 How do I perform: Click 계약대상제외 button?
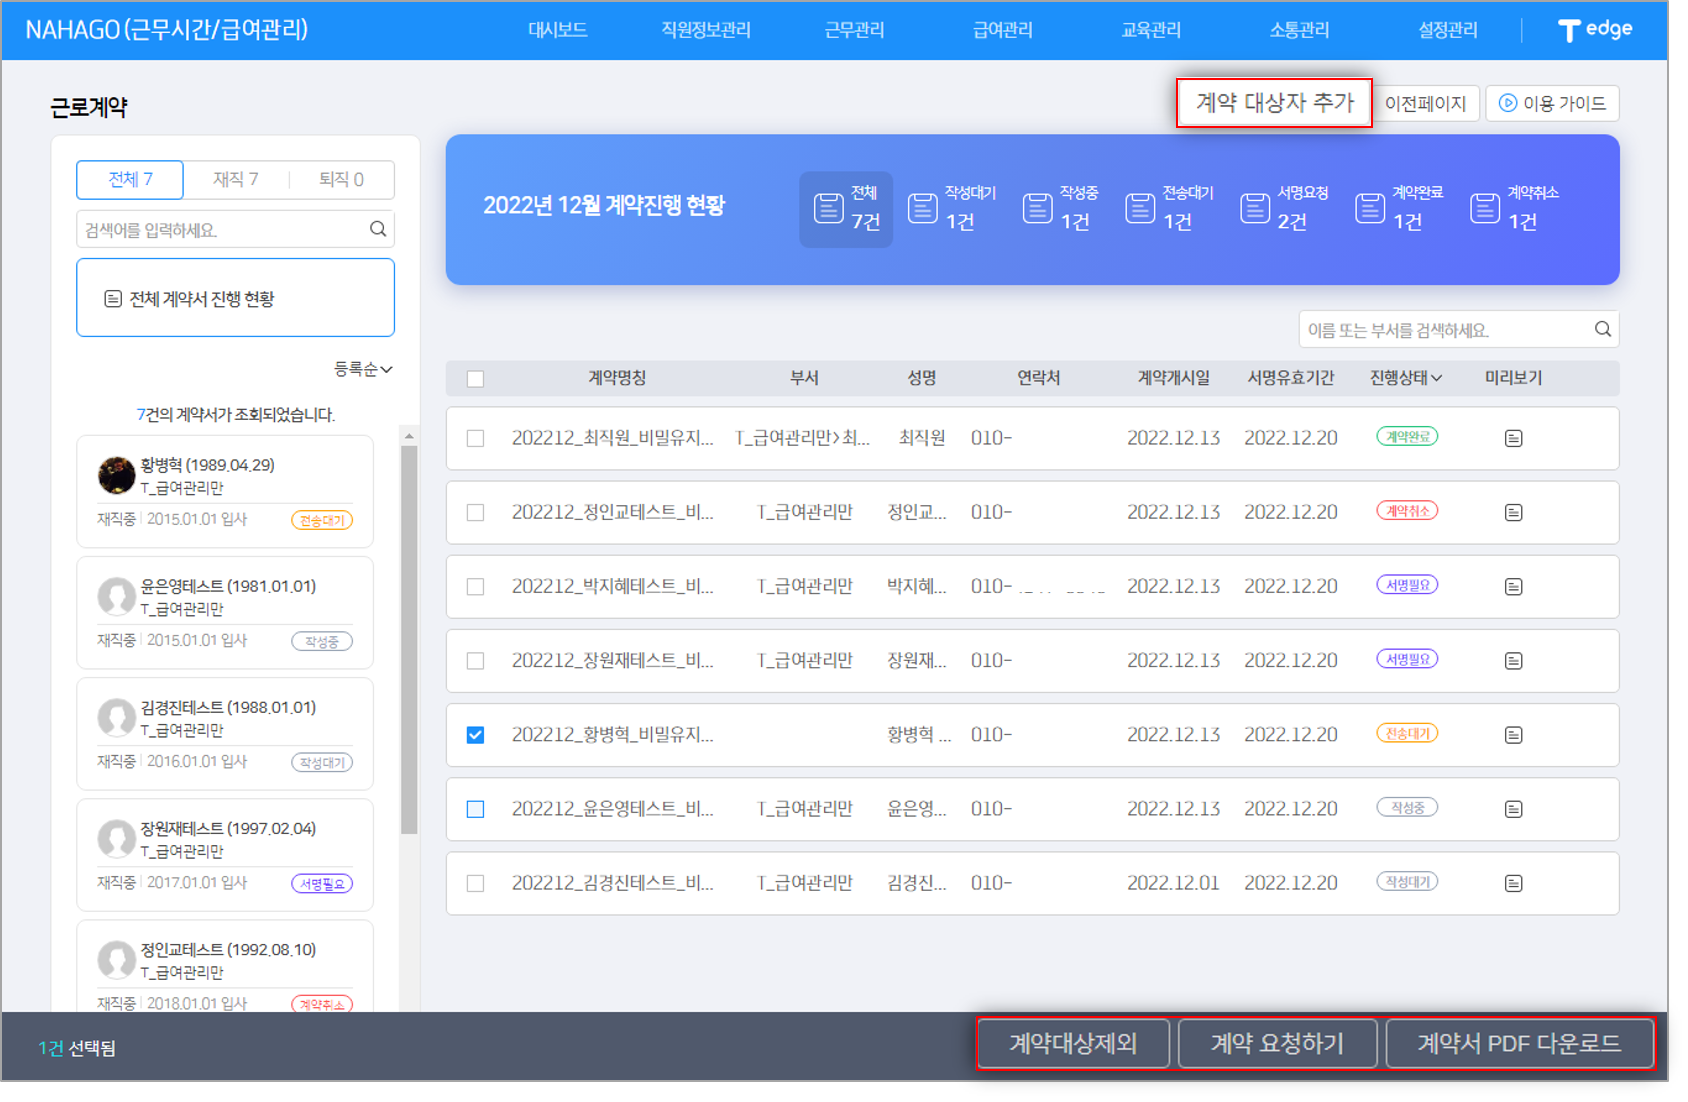pos(1073,1044)
